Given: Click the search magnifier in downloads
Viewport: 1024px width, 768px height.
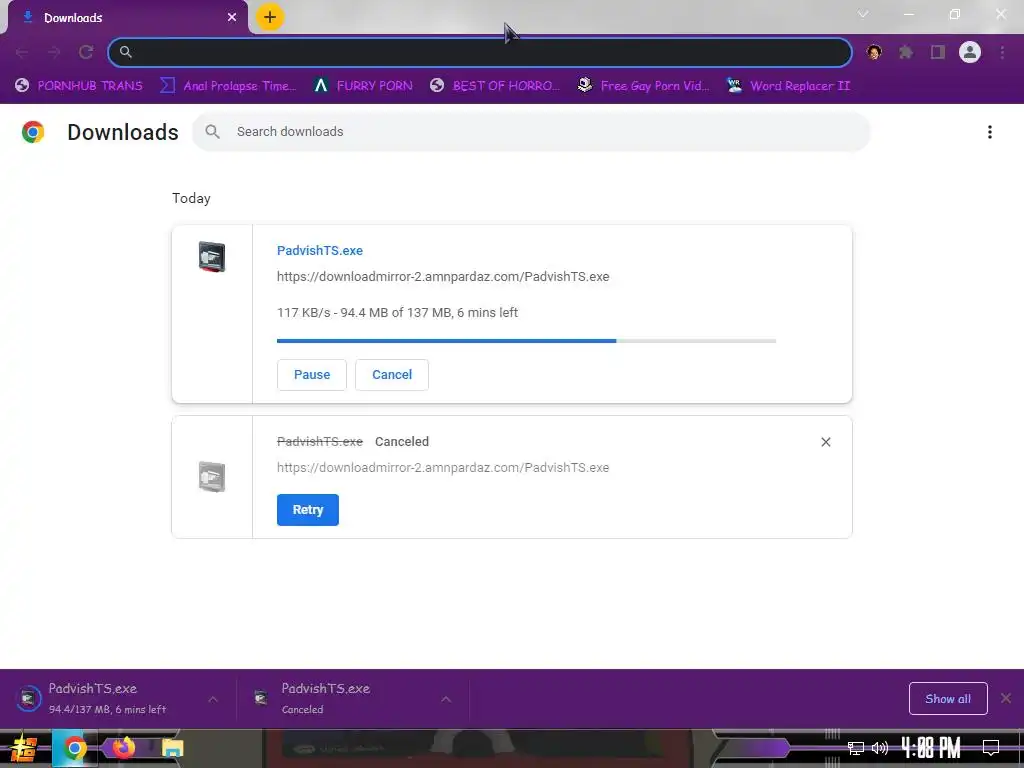Looking at the screenshot, I should pos(212,132).
